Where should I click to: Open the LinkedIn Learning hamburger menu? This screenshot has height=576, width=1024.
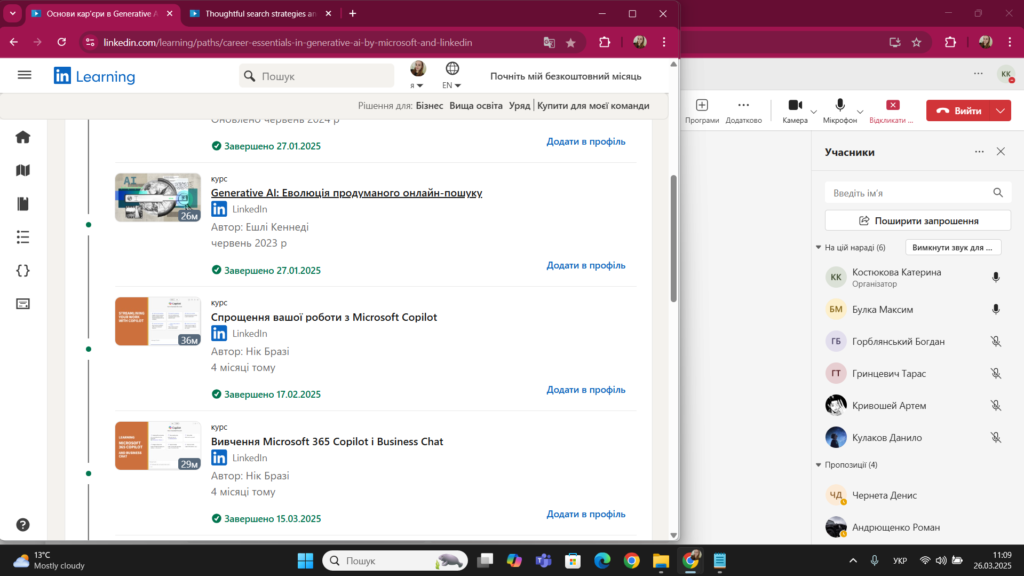24,75
